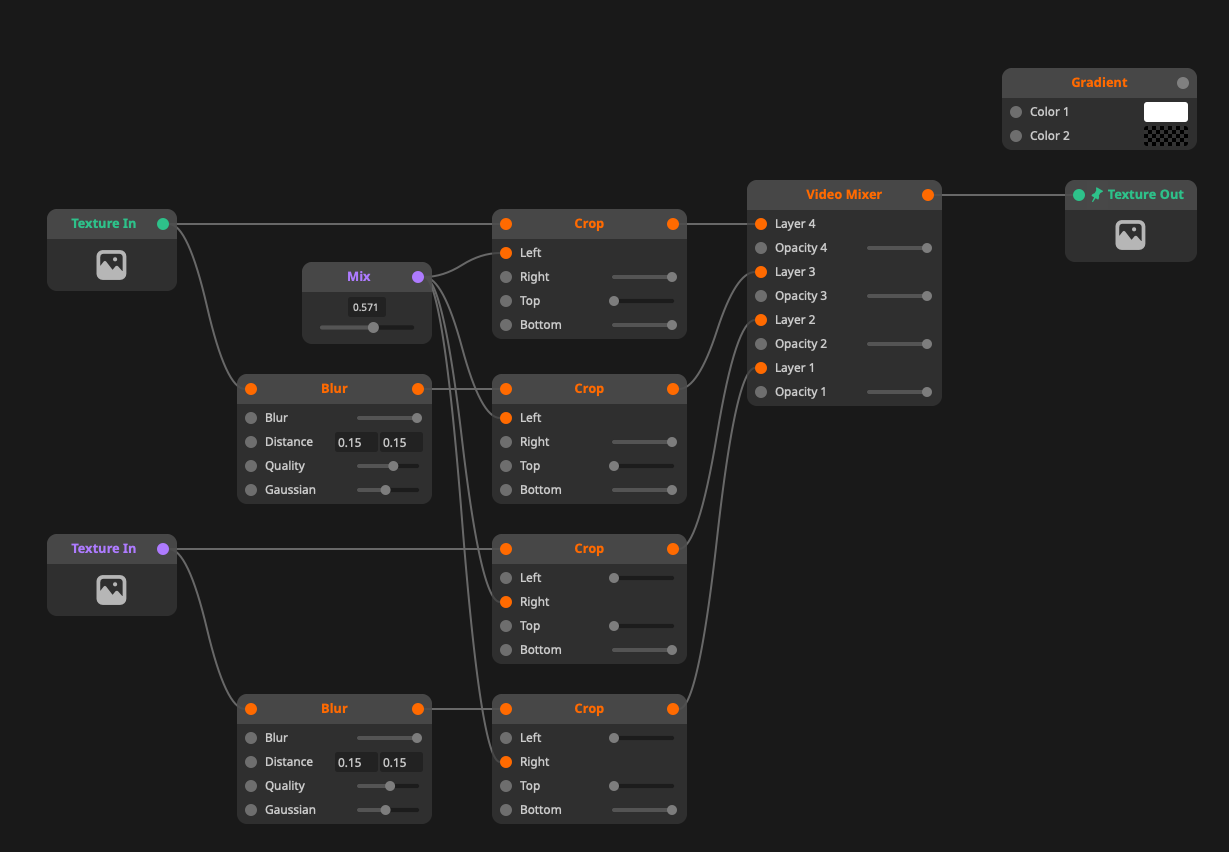Click the image icon in the purple Texture In node
Viewport: 1229px width, 852px height.
111,590
